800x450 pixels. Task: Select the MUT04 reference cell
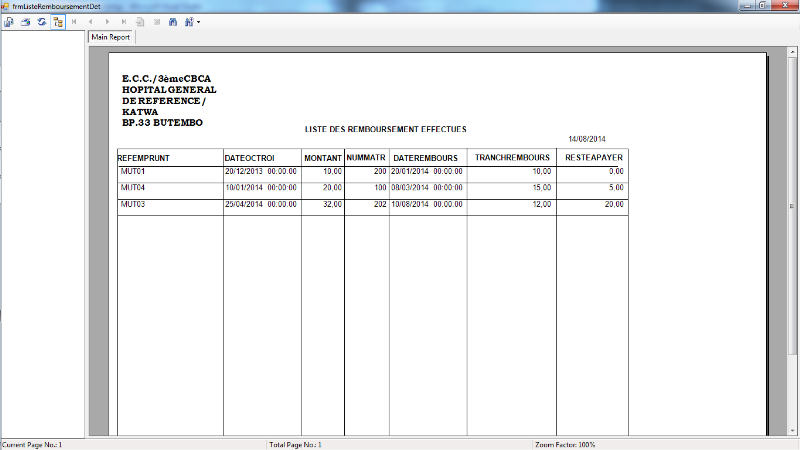(133, 188)
